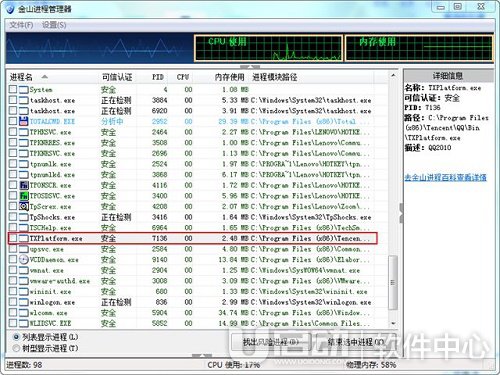Click the 结束选中进程 button

click(356, 342)
